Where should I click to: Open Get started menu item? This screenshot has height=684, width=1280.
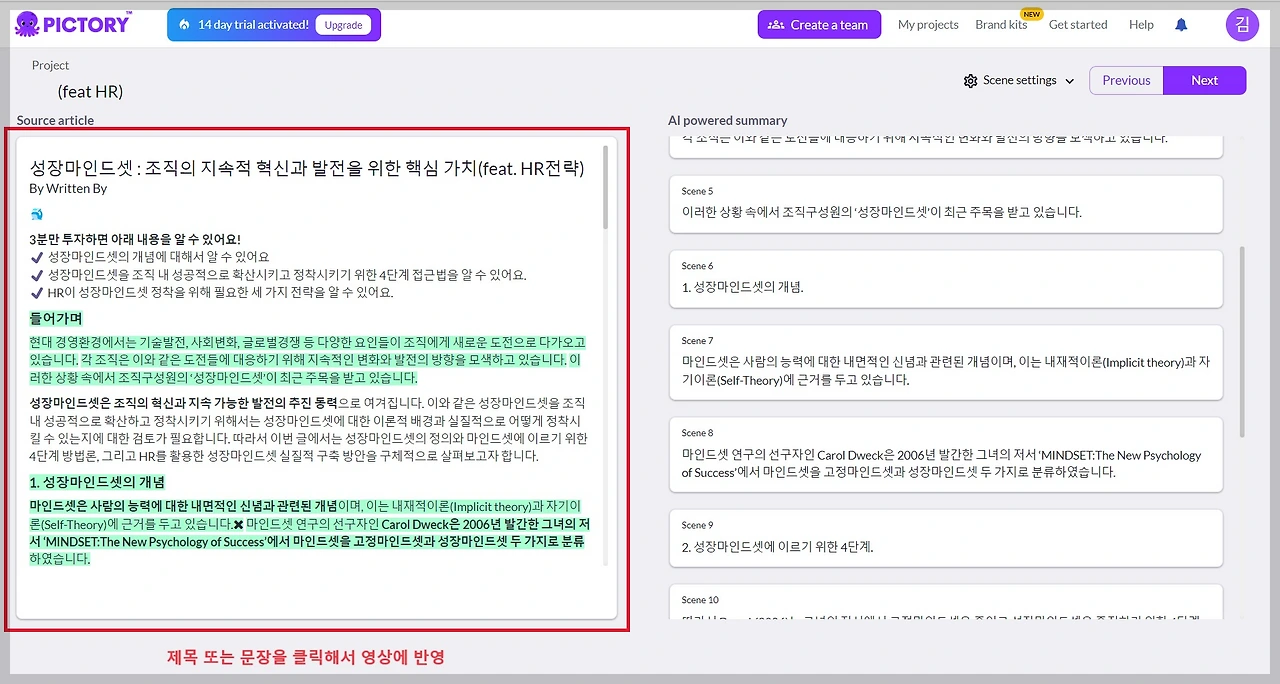(x=1078, y=25)
